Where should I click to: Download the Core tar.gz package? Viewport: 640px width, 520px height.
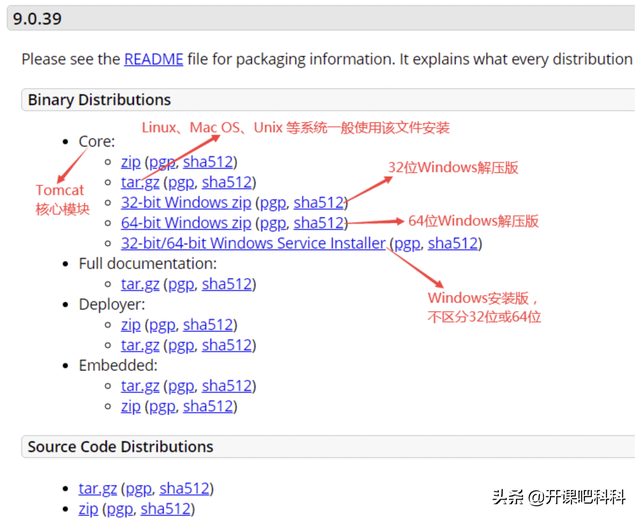pyautogui.click(x=140, y=182)
